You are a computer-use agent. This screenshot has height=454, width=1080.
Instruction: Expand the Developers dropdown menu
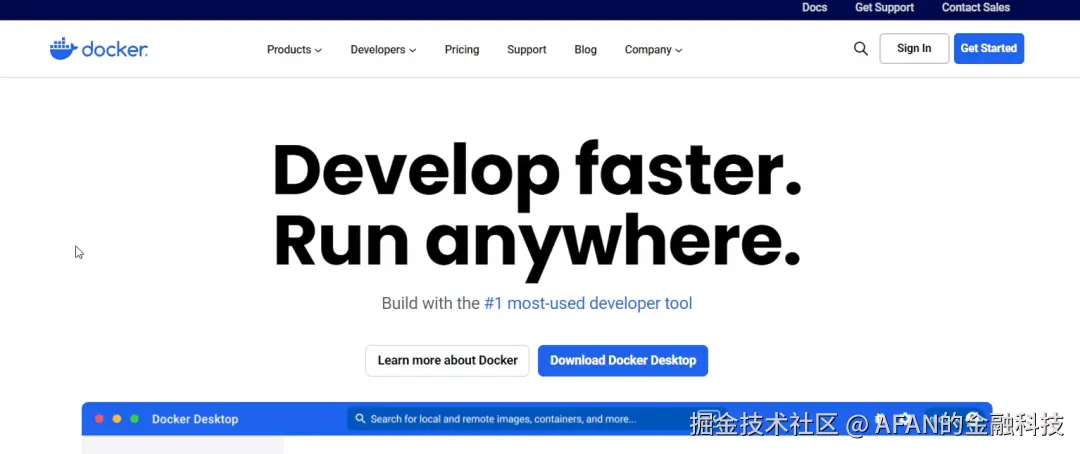coord(383,50)
